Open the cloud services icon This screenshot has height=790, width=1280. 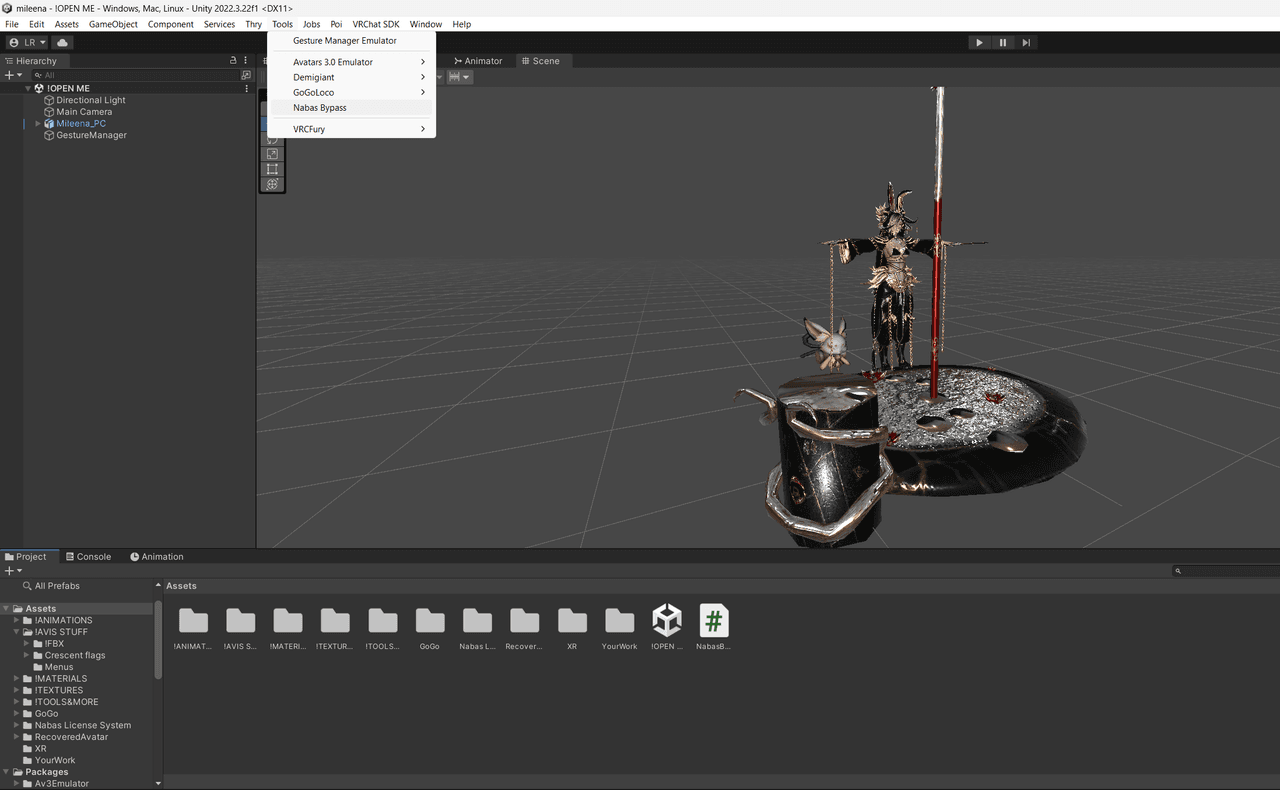62,43
